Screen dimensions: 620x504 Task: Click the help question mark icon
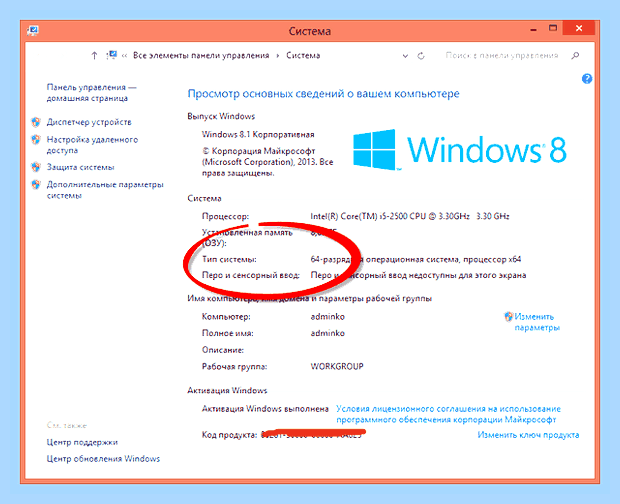click(x=587, y=79)
